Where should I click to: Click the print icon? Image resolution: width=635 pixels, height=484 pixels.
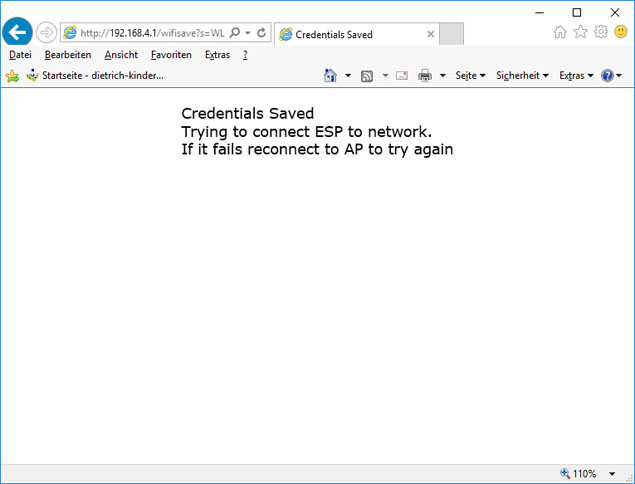[x=425, y=75]
